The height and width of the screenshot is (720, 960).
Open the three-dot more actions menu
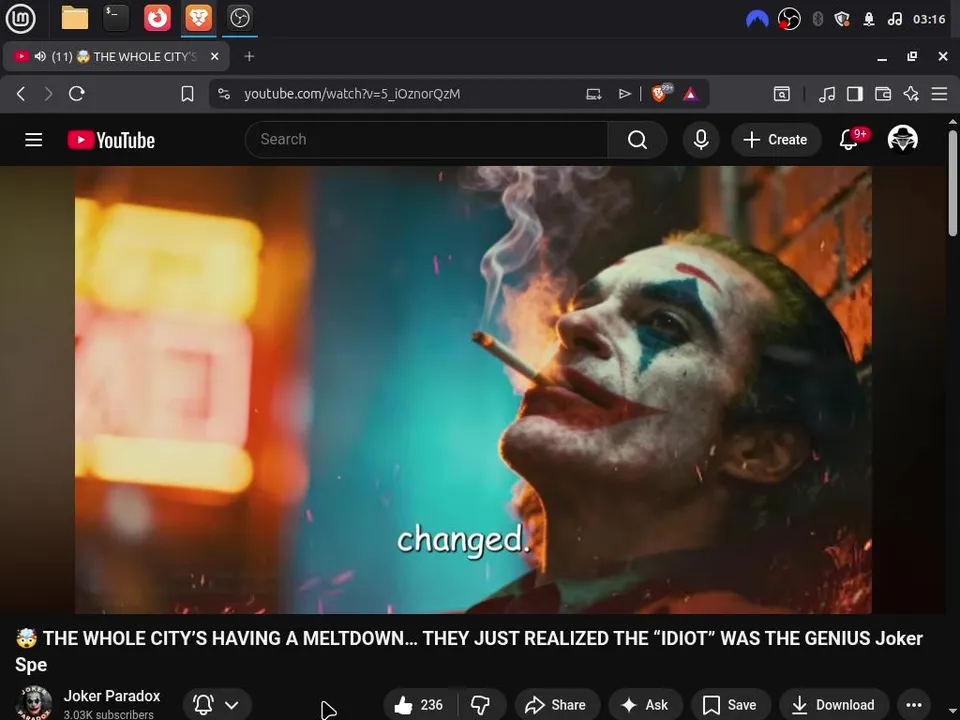(x=913, y=705)
